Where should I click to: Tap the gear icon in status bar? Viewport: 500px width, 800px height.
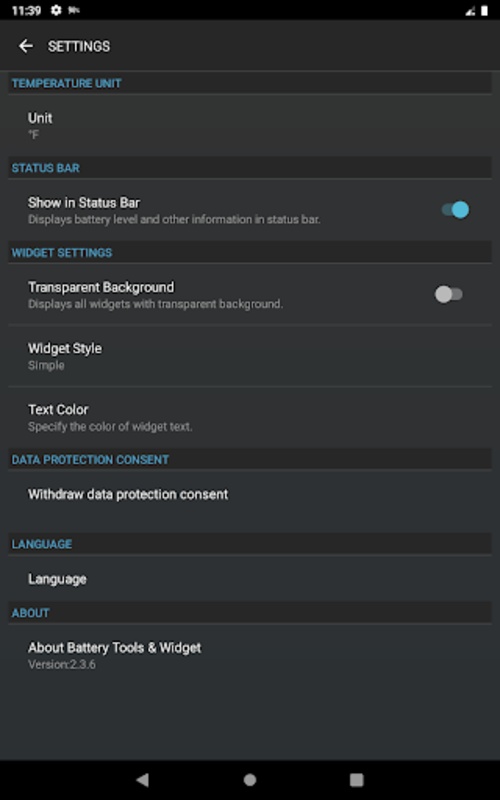(x=56, y=10)
